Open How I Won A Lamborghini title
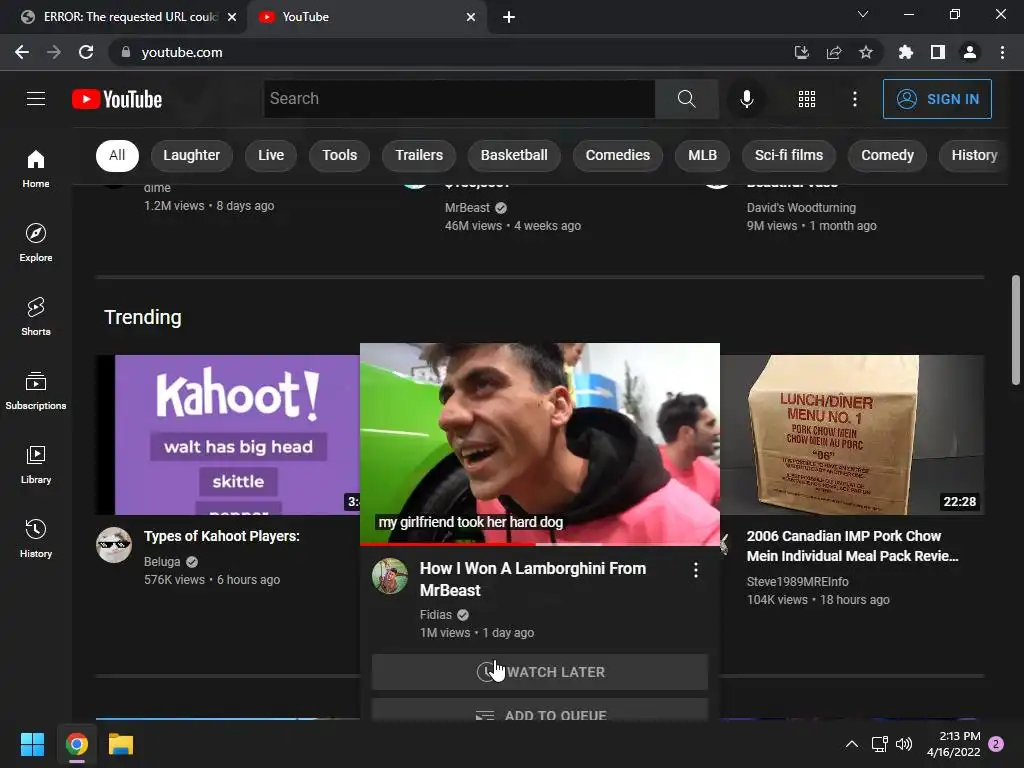 pyautogui.click(x=532, y=579)
